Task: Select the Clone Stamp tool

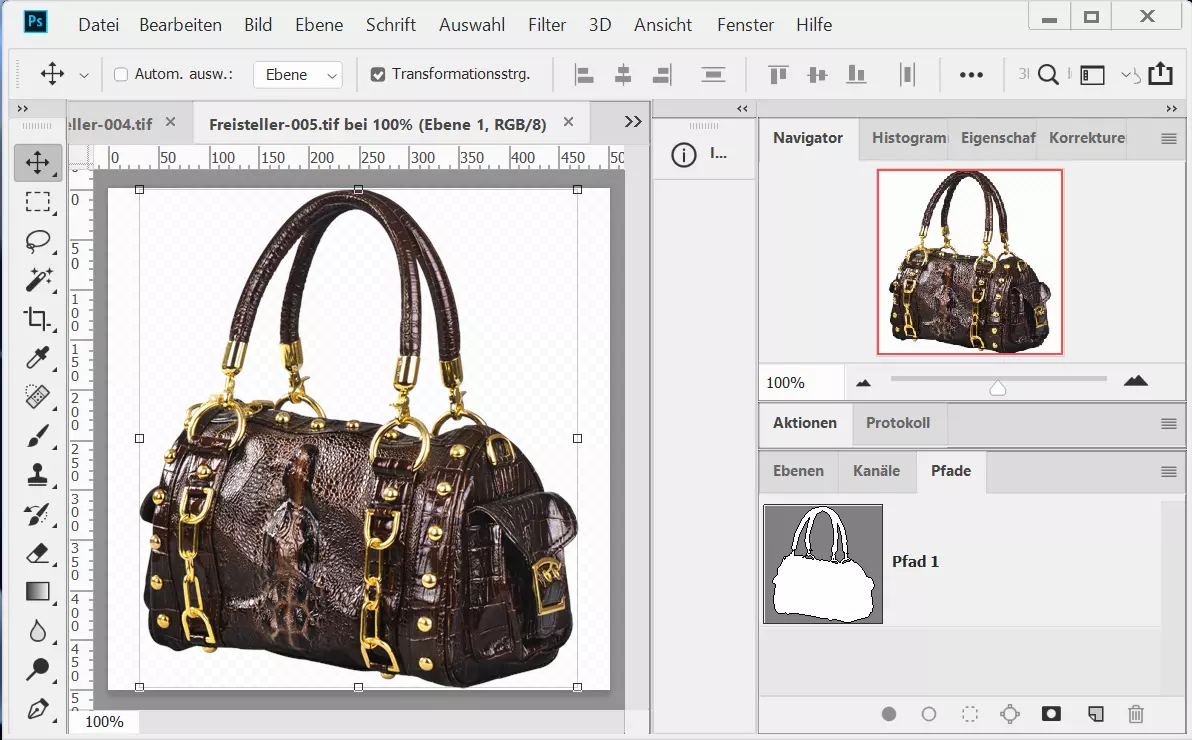Action: pyautogui.click(x=38, y=475)
